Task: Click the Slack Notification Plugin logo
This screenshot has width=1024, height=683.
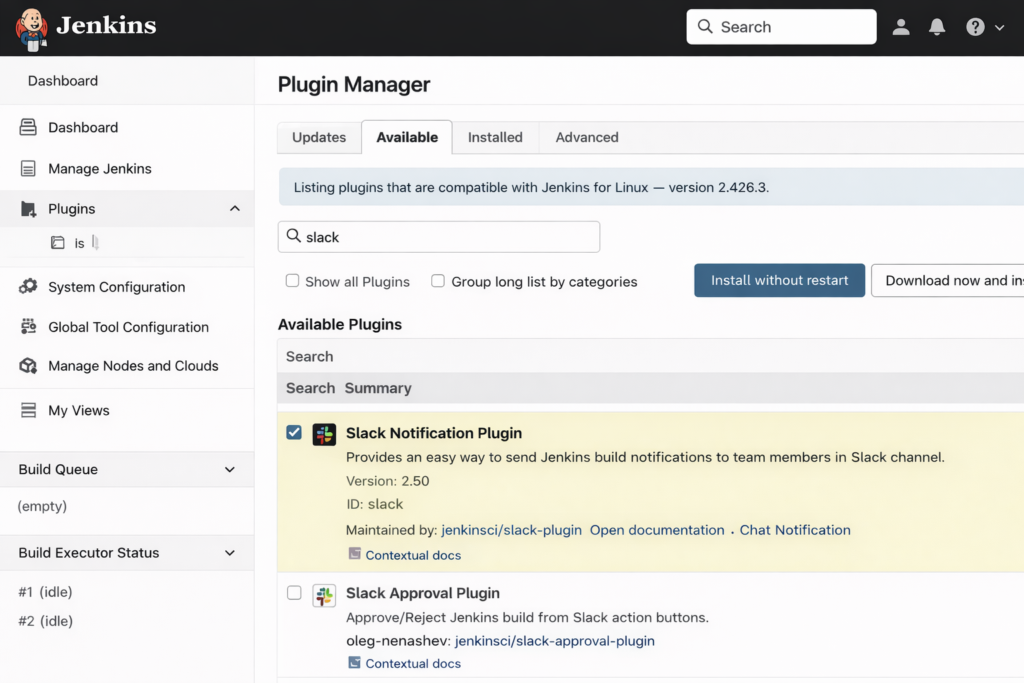Action: click(324, 434)
